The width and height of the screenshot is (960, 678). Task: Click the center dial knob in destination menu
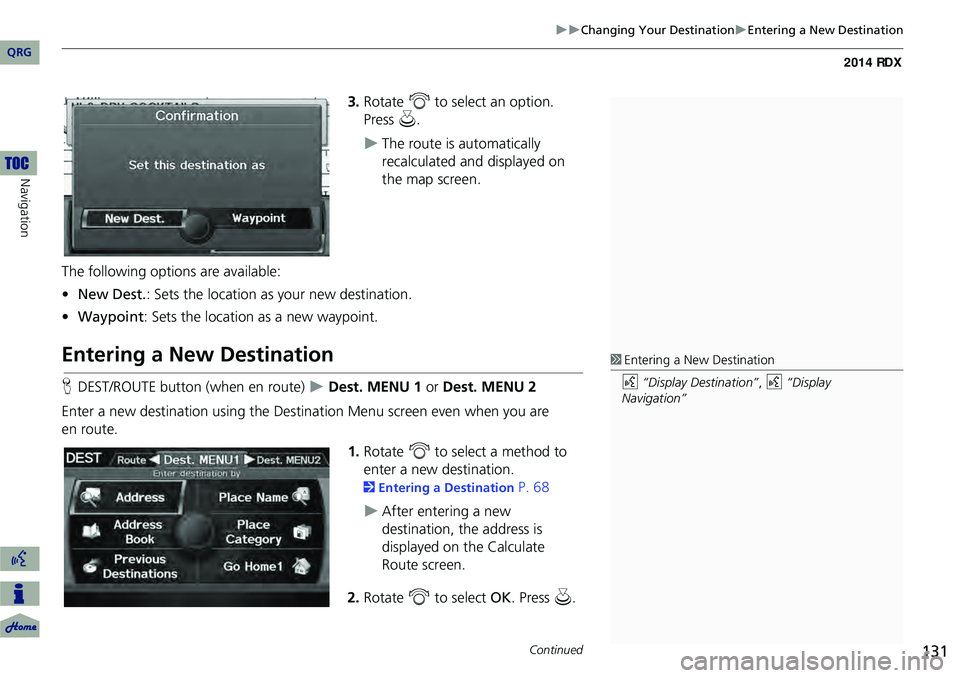coord(197,532)
